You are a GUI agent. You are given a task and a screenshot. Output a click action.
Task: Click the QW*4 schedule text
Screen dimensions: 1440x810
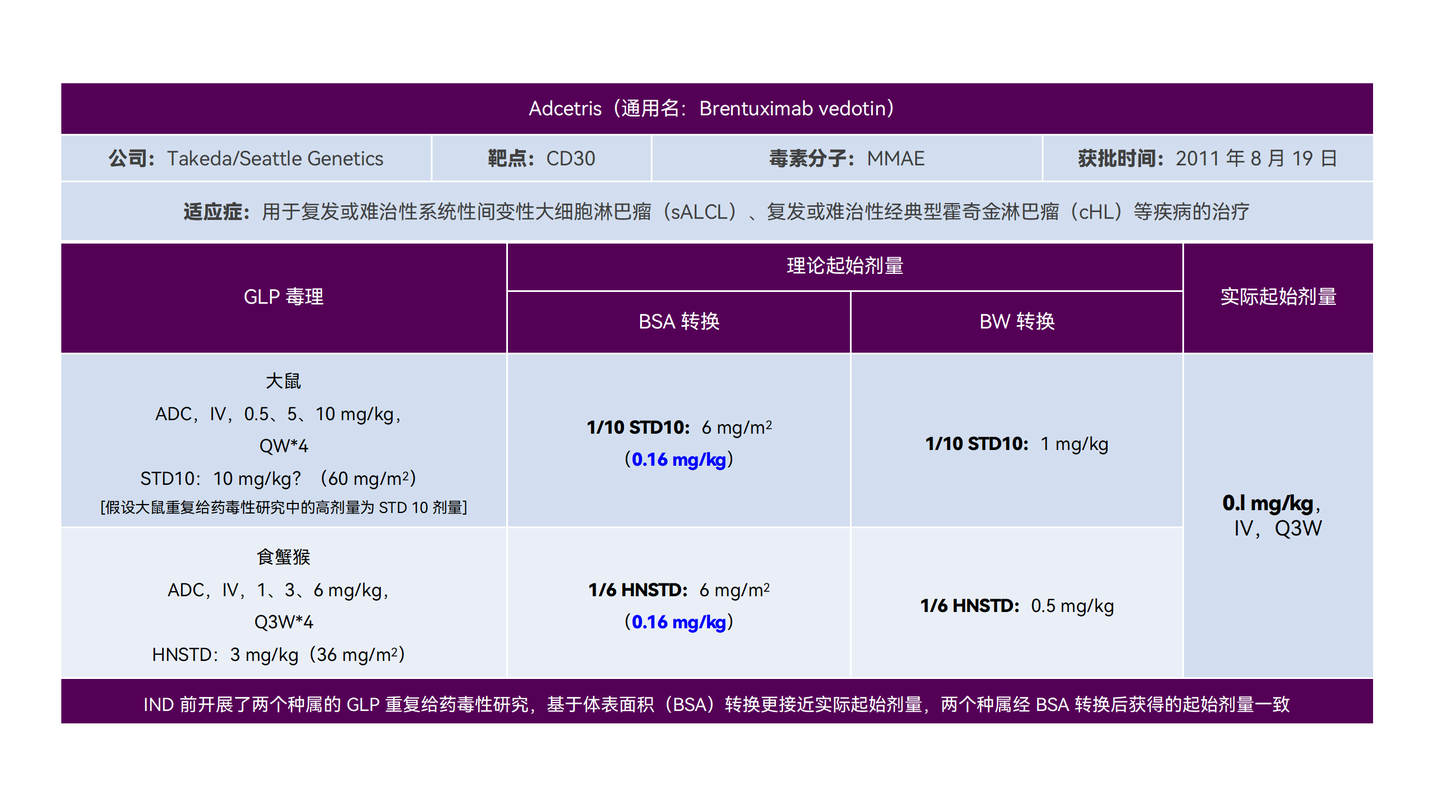(284, 446)
